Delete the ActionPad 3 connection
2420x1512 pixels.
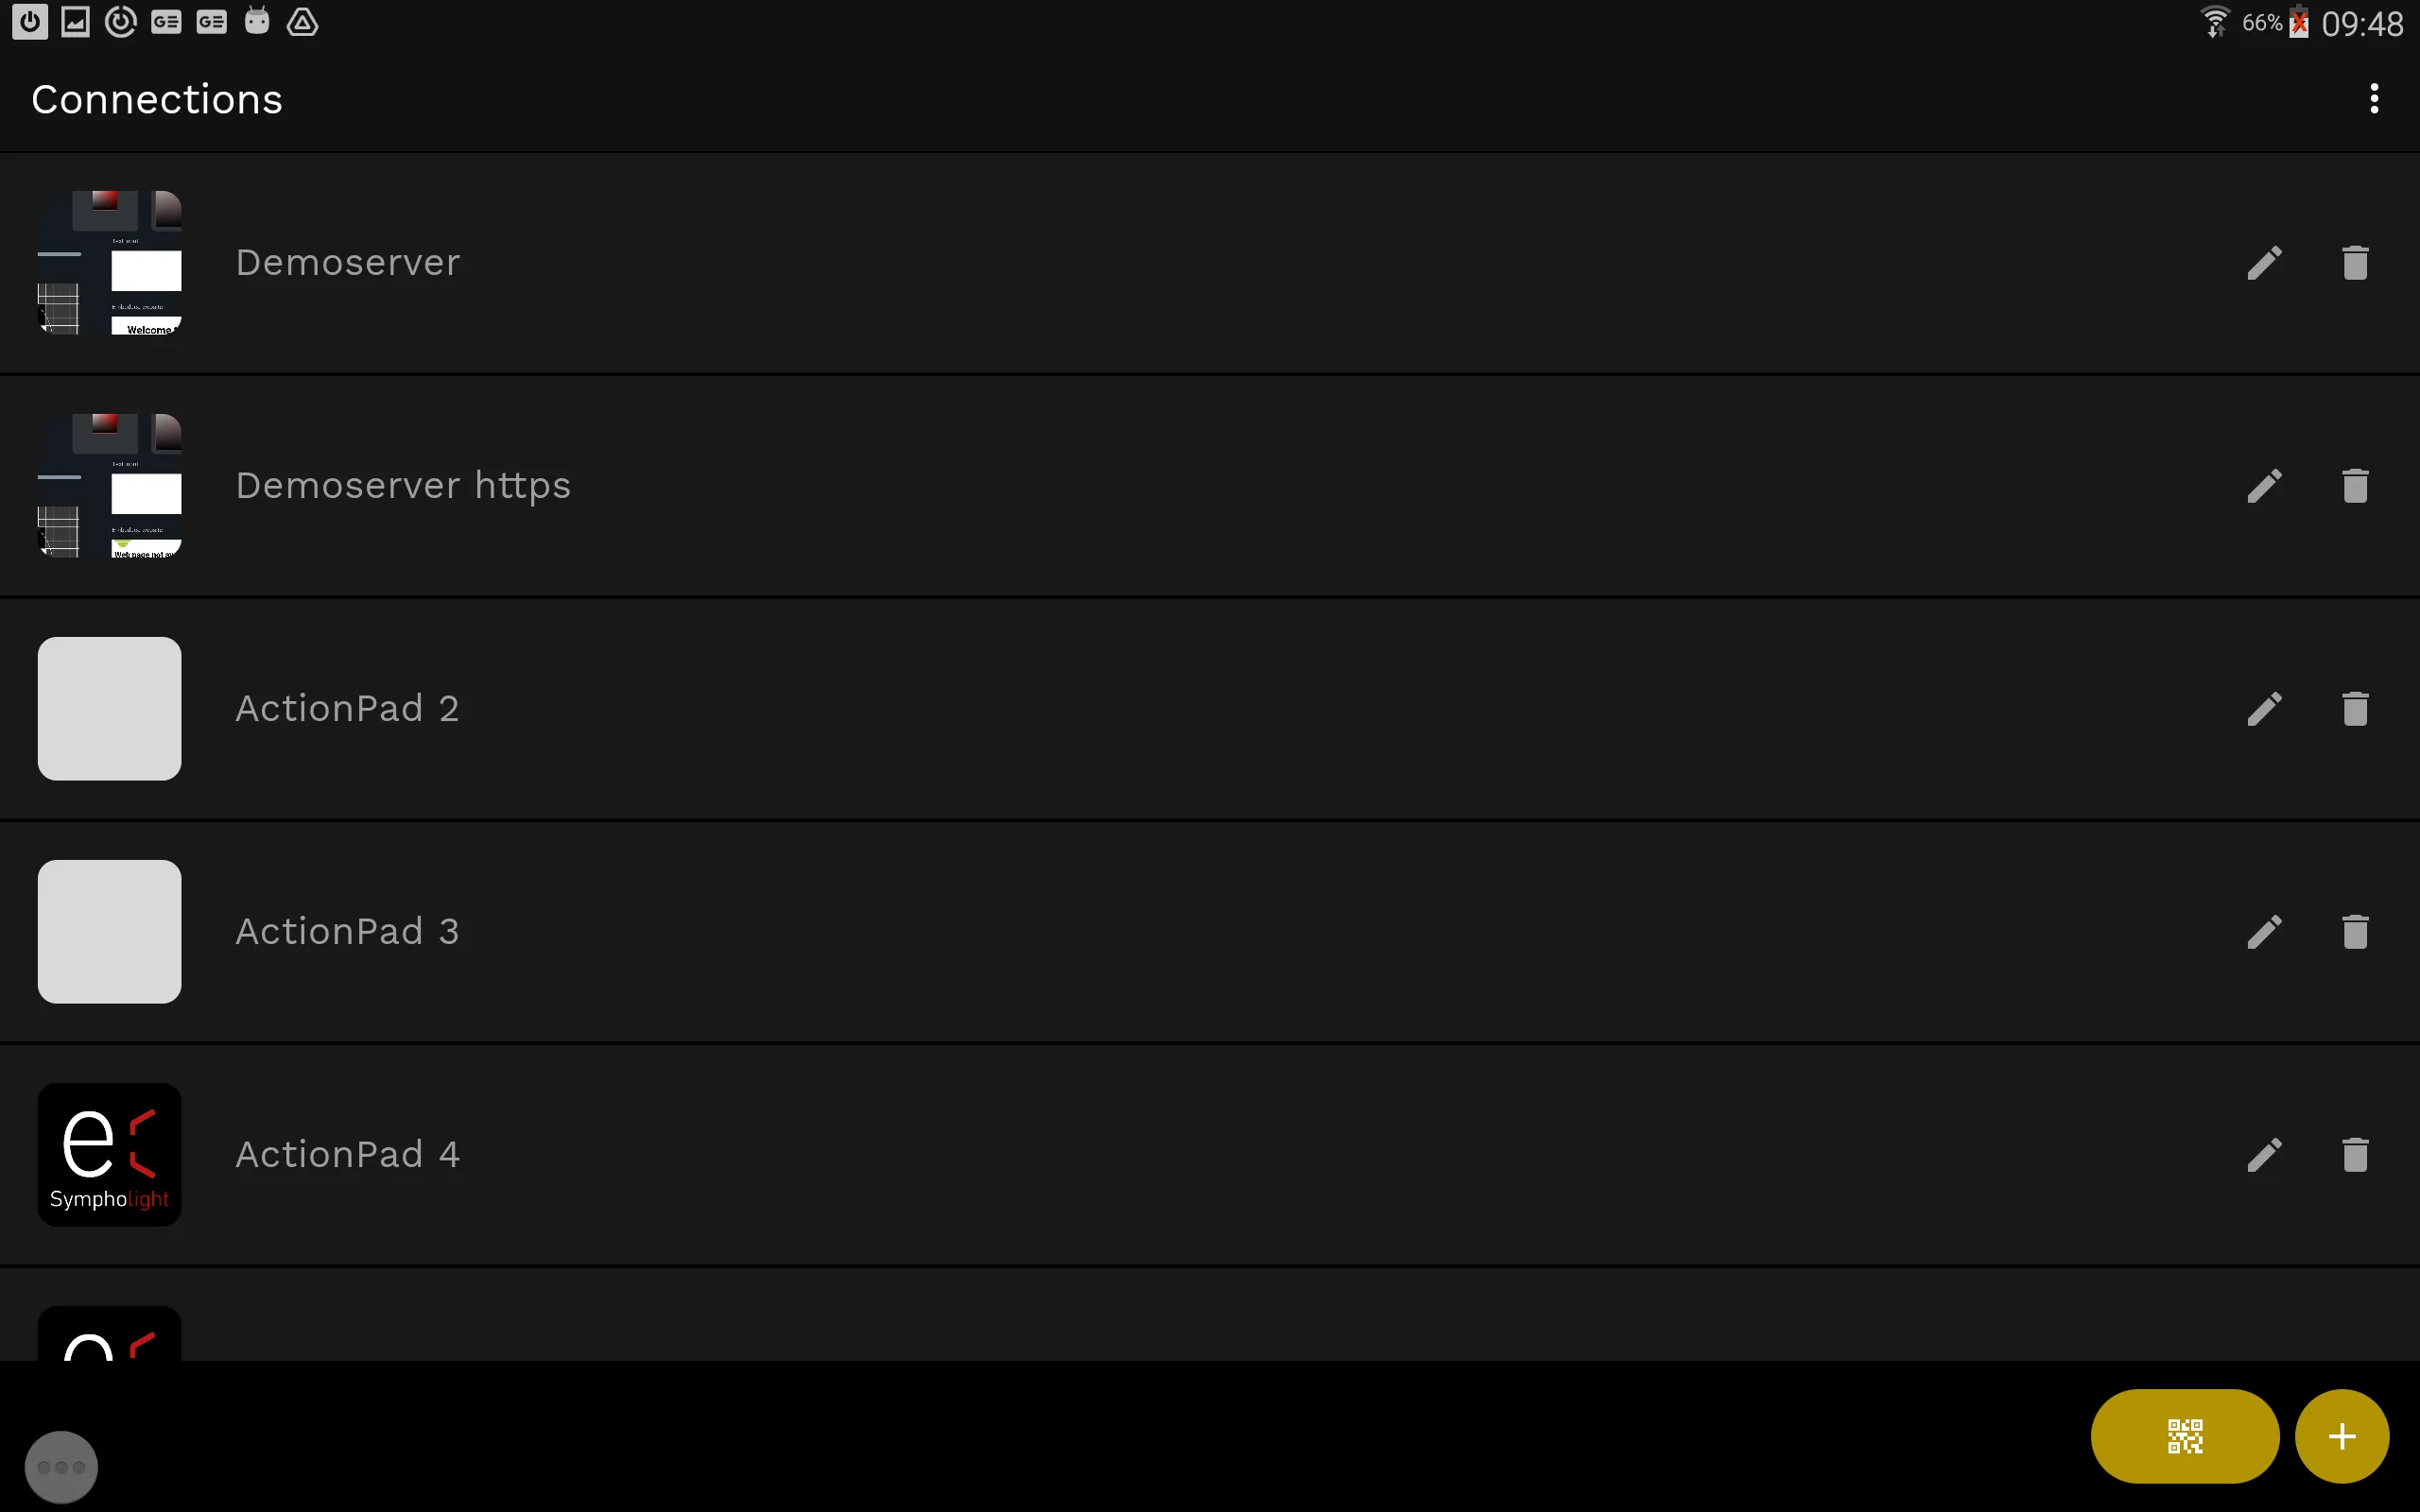(2355, 932)
